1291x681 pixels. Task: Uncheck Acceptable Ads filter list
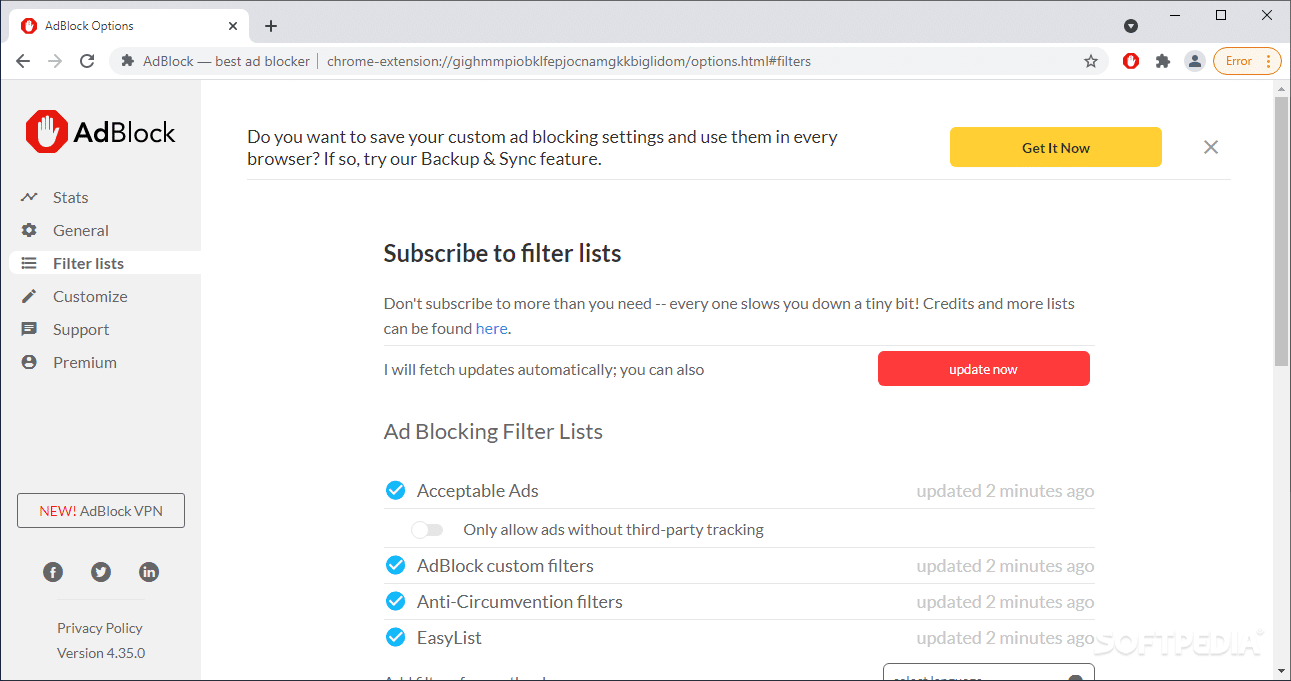pos(395,490)
